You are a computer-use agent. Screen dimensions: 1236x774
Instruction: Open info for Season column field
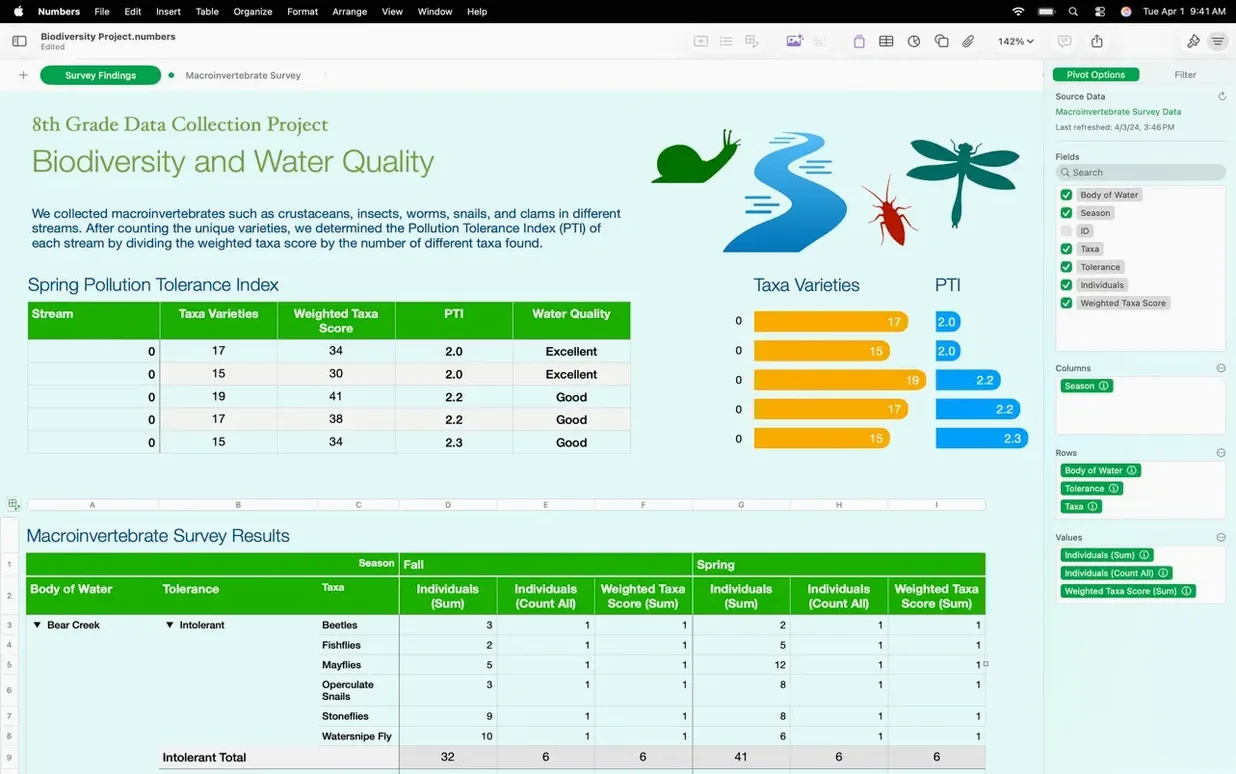point(1104,386)
